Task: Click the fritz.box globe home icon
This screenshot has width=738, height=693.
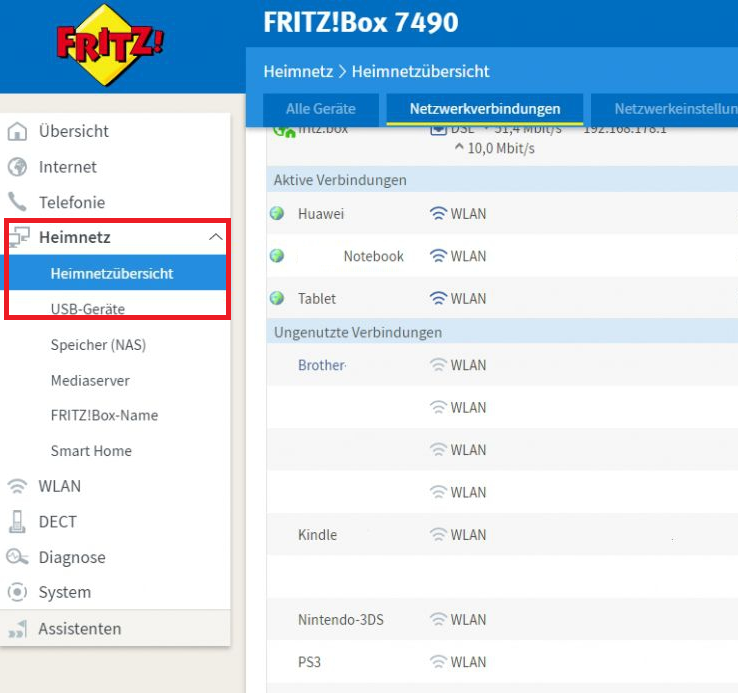Action: 284,132
